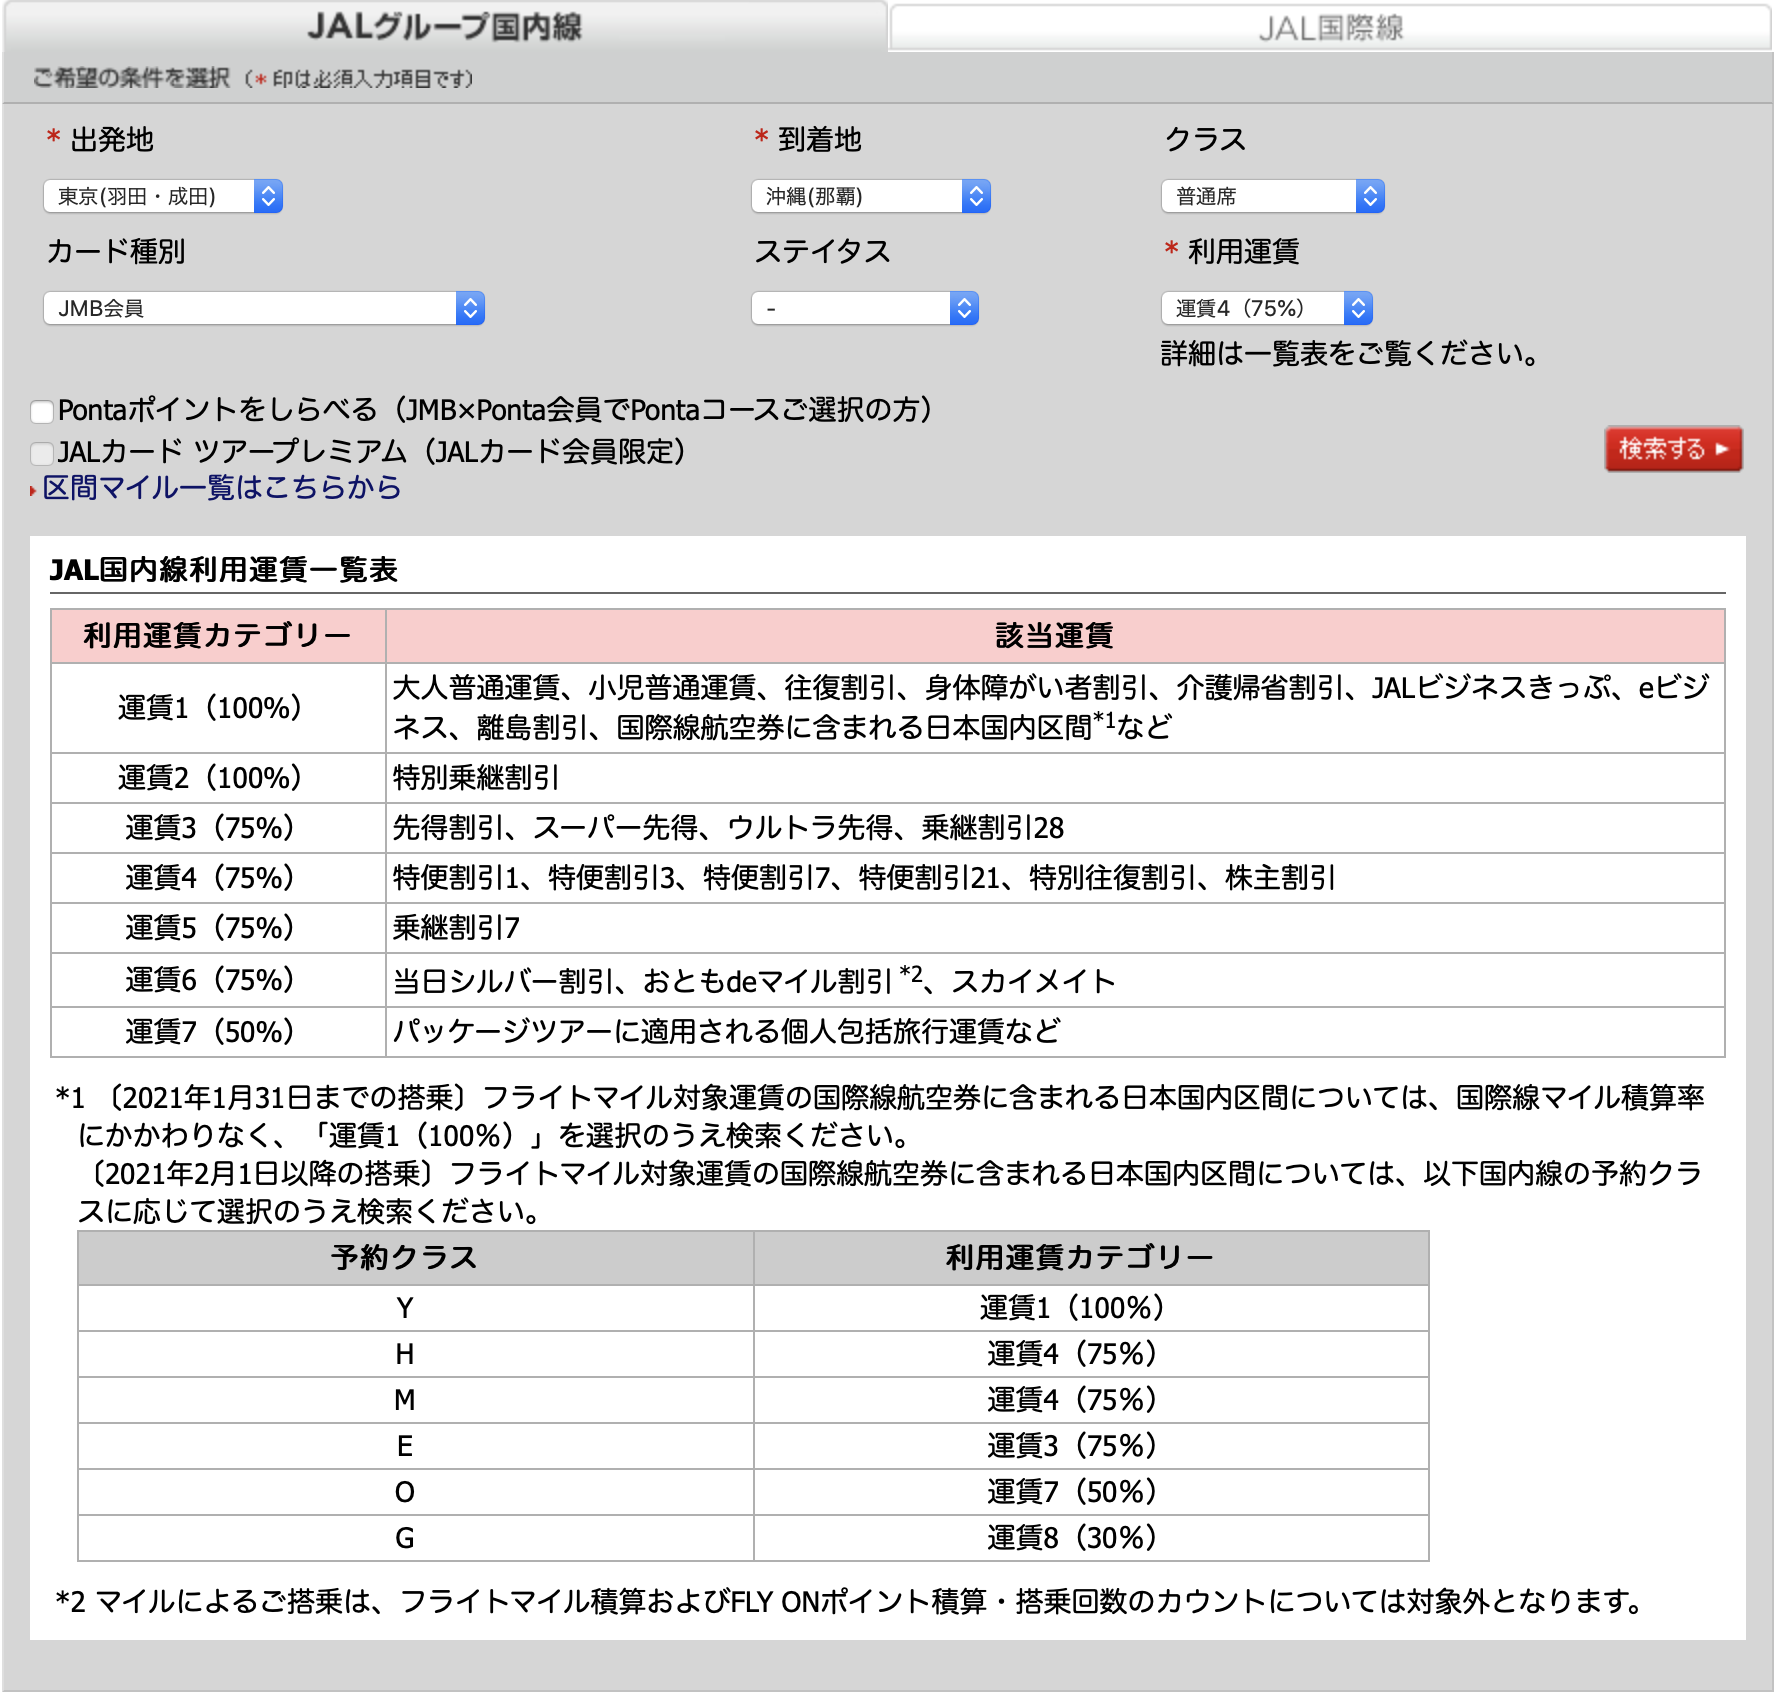
Task: Click the red 検索する button
Action: pyautogui.click(x=1673, y=449)
